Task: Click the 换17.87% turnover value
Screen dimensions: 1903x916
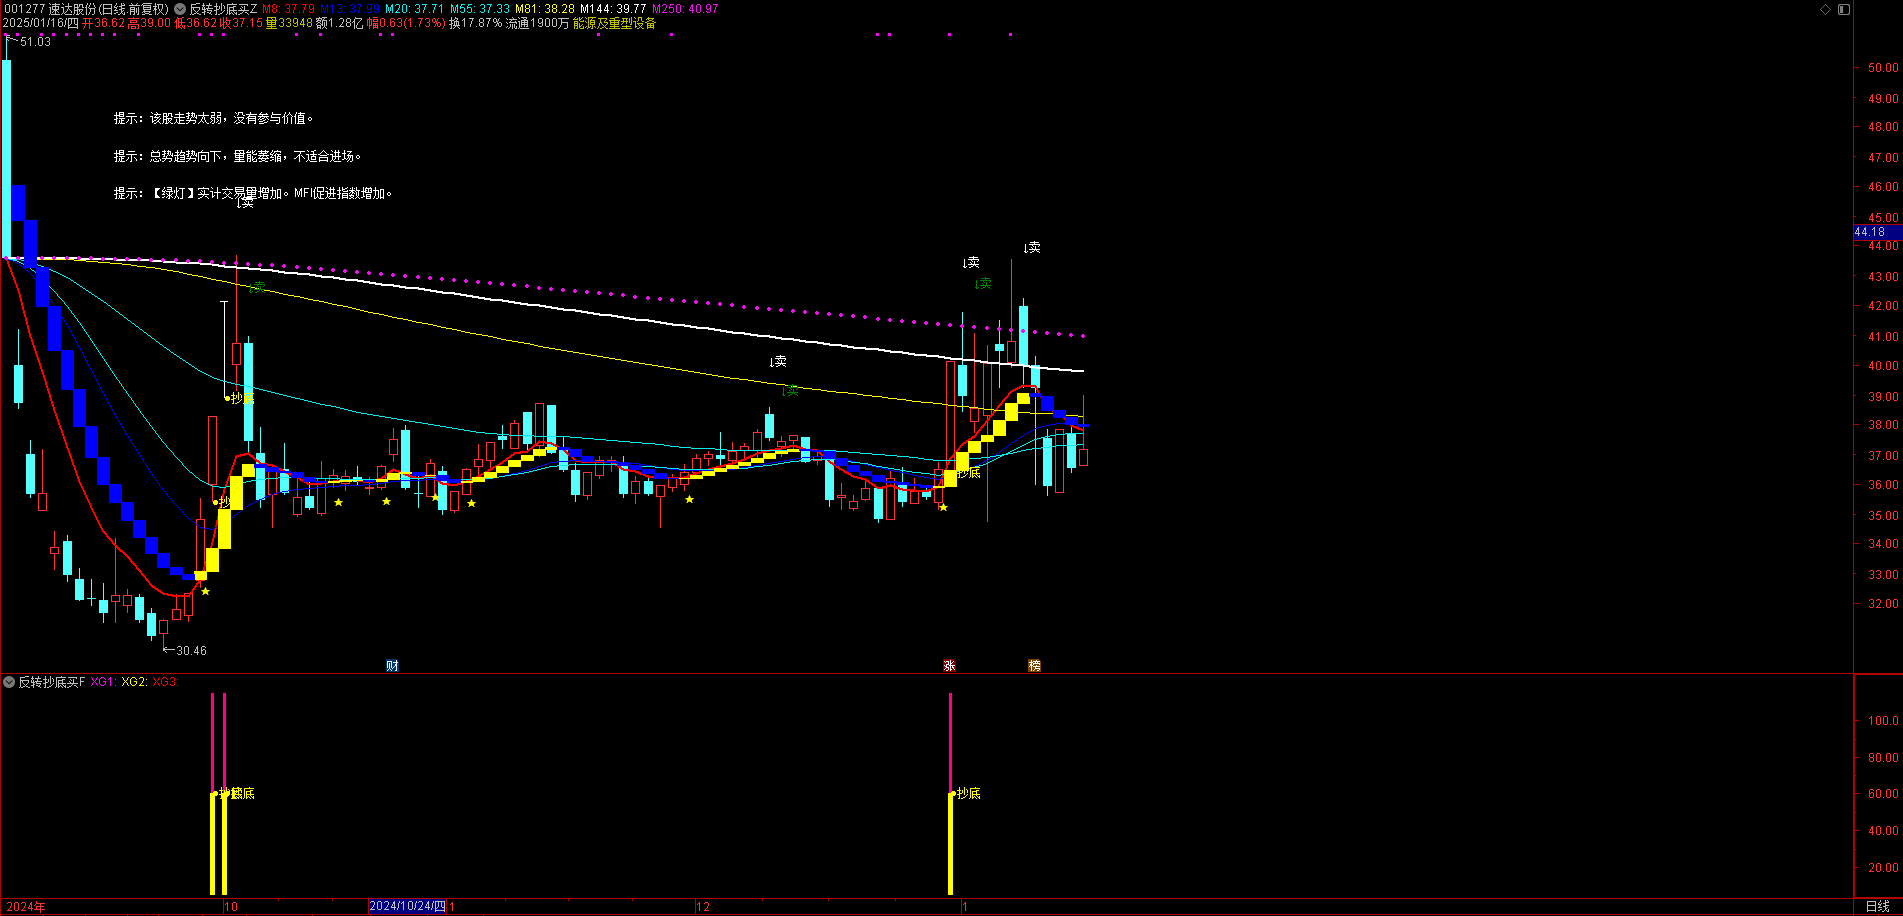Action: (475, 23)
